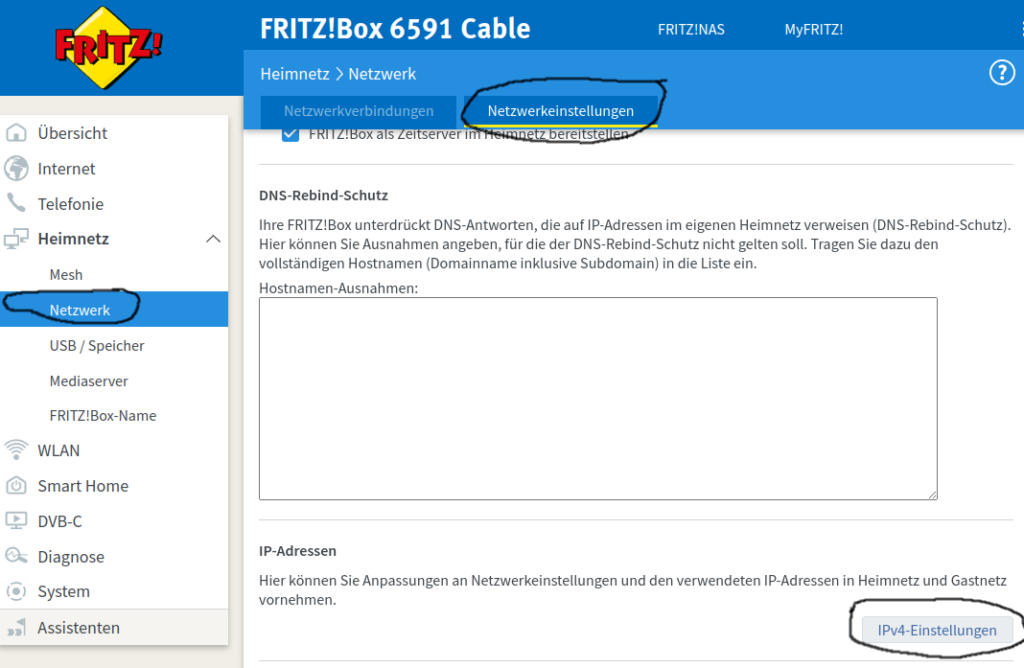The width and height of the screenshot is (1024, 668).
Task: Click the DVB-C monitor icon
Action: pos(16,520)
